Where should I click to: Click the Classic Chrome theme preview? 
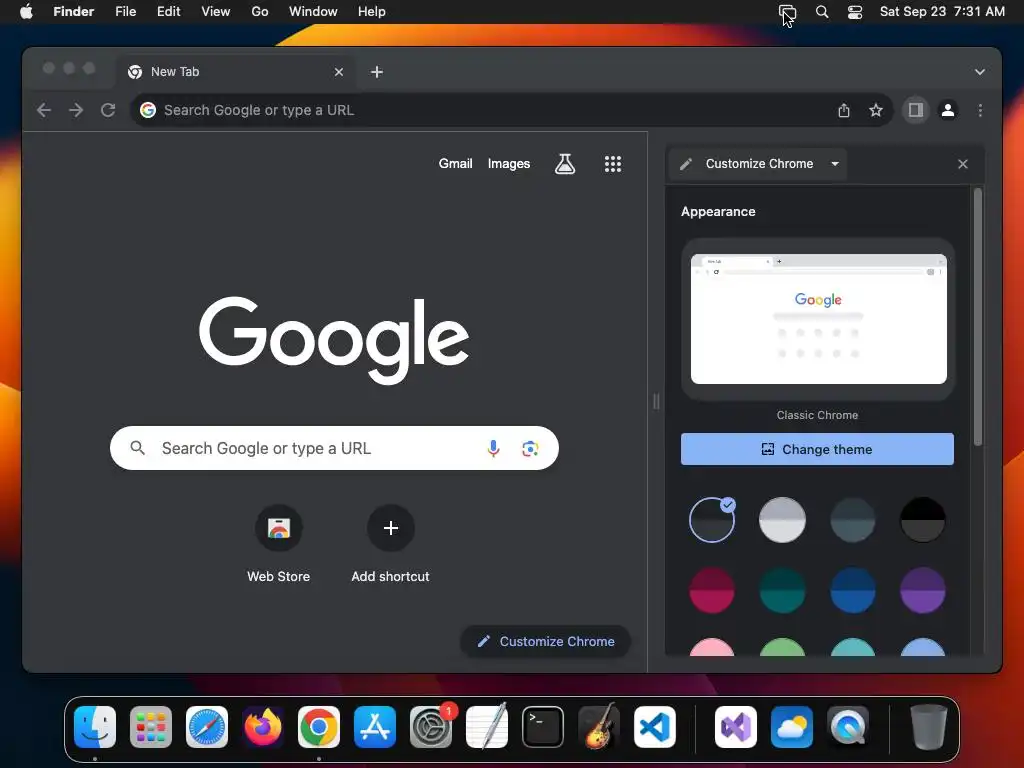[x=818, y=319]
